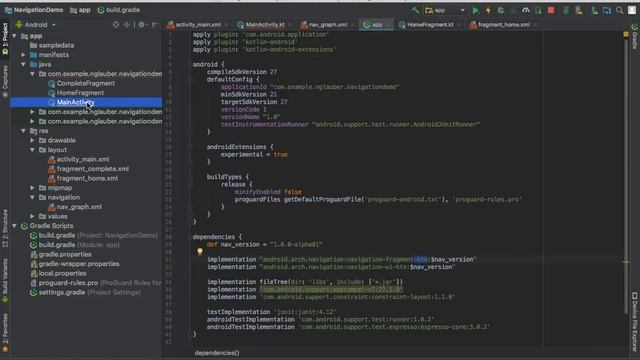Sync project with Gradle files icon
The width and height of the screenshot is (640, 360).
(566, 10)
